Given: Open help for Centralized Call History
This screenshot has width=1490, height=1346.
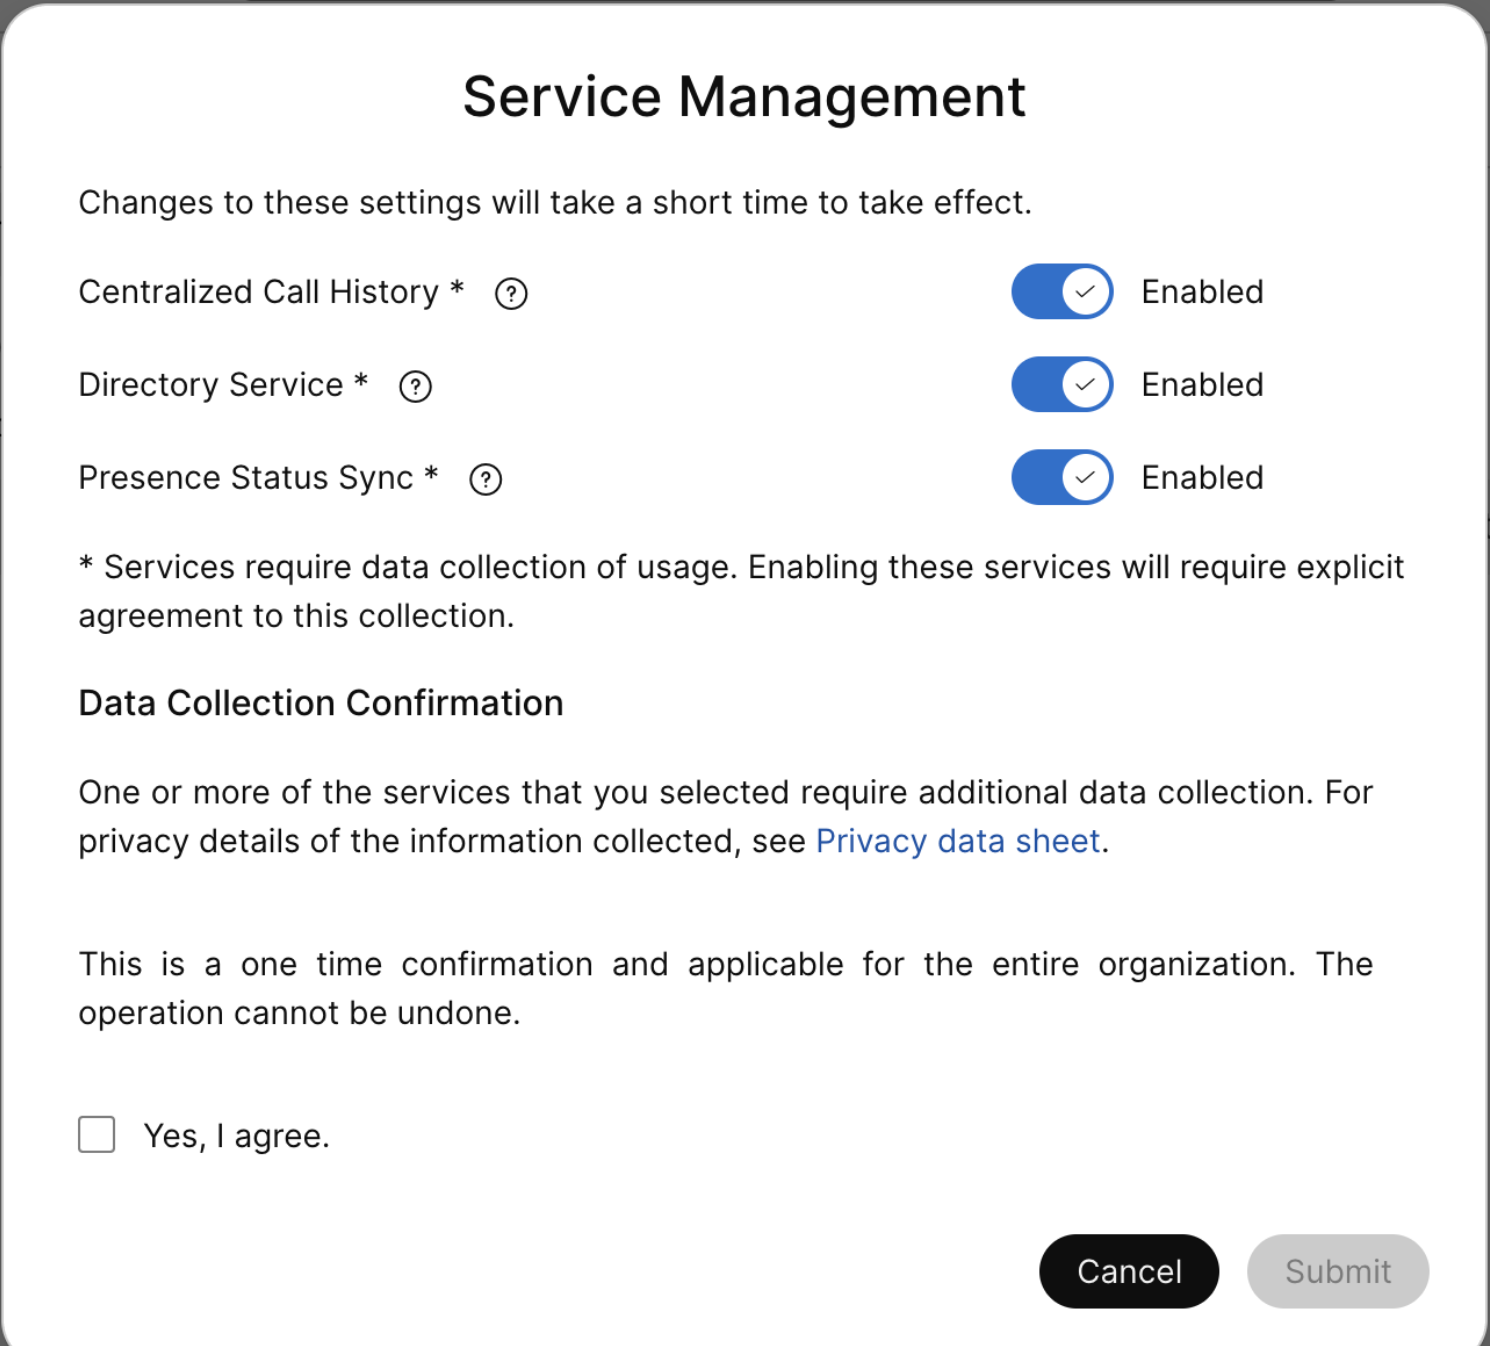Looking at the screenshot, I should 510,293.
